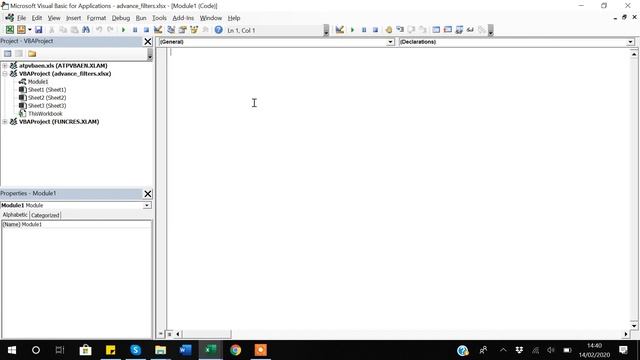The width and height of the screenshot is (640, 360).
Task: Click View Code in Project panel
Action: point(7,53)
